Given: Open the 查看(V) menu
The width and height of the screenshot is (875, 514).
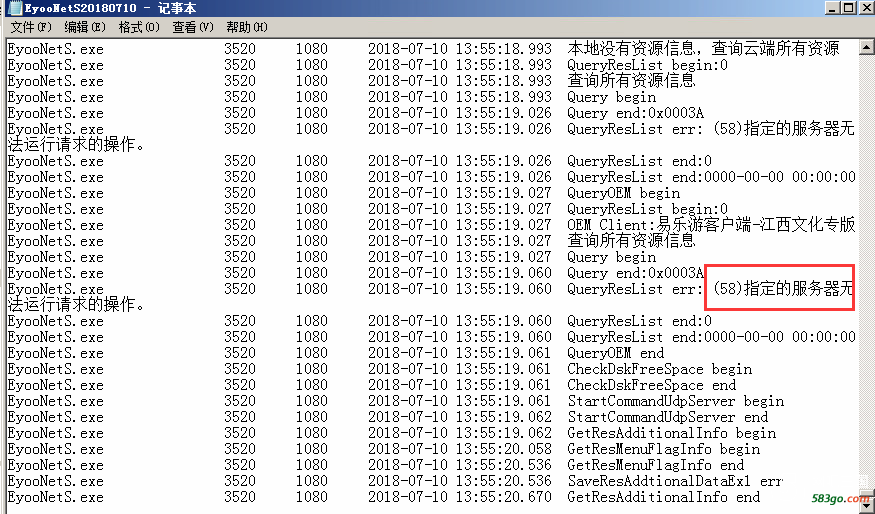Looking at the screenshot, I should coord(193,27).
